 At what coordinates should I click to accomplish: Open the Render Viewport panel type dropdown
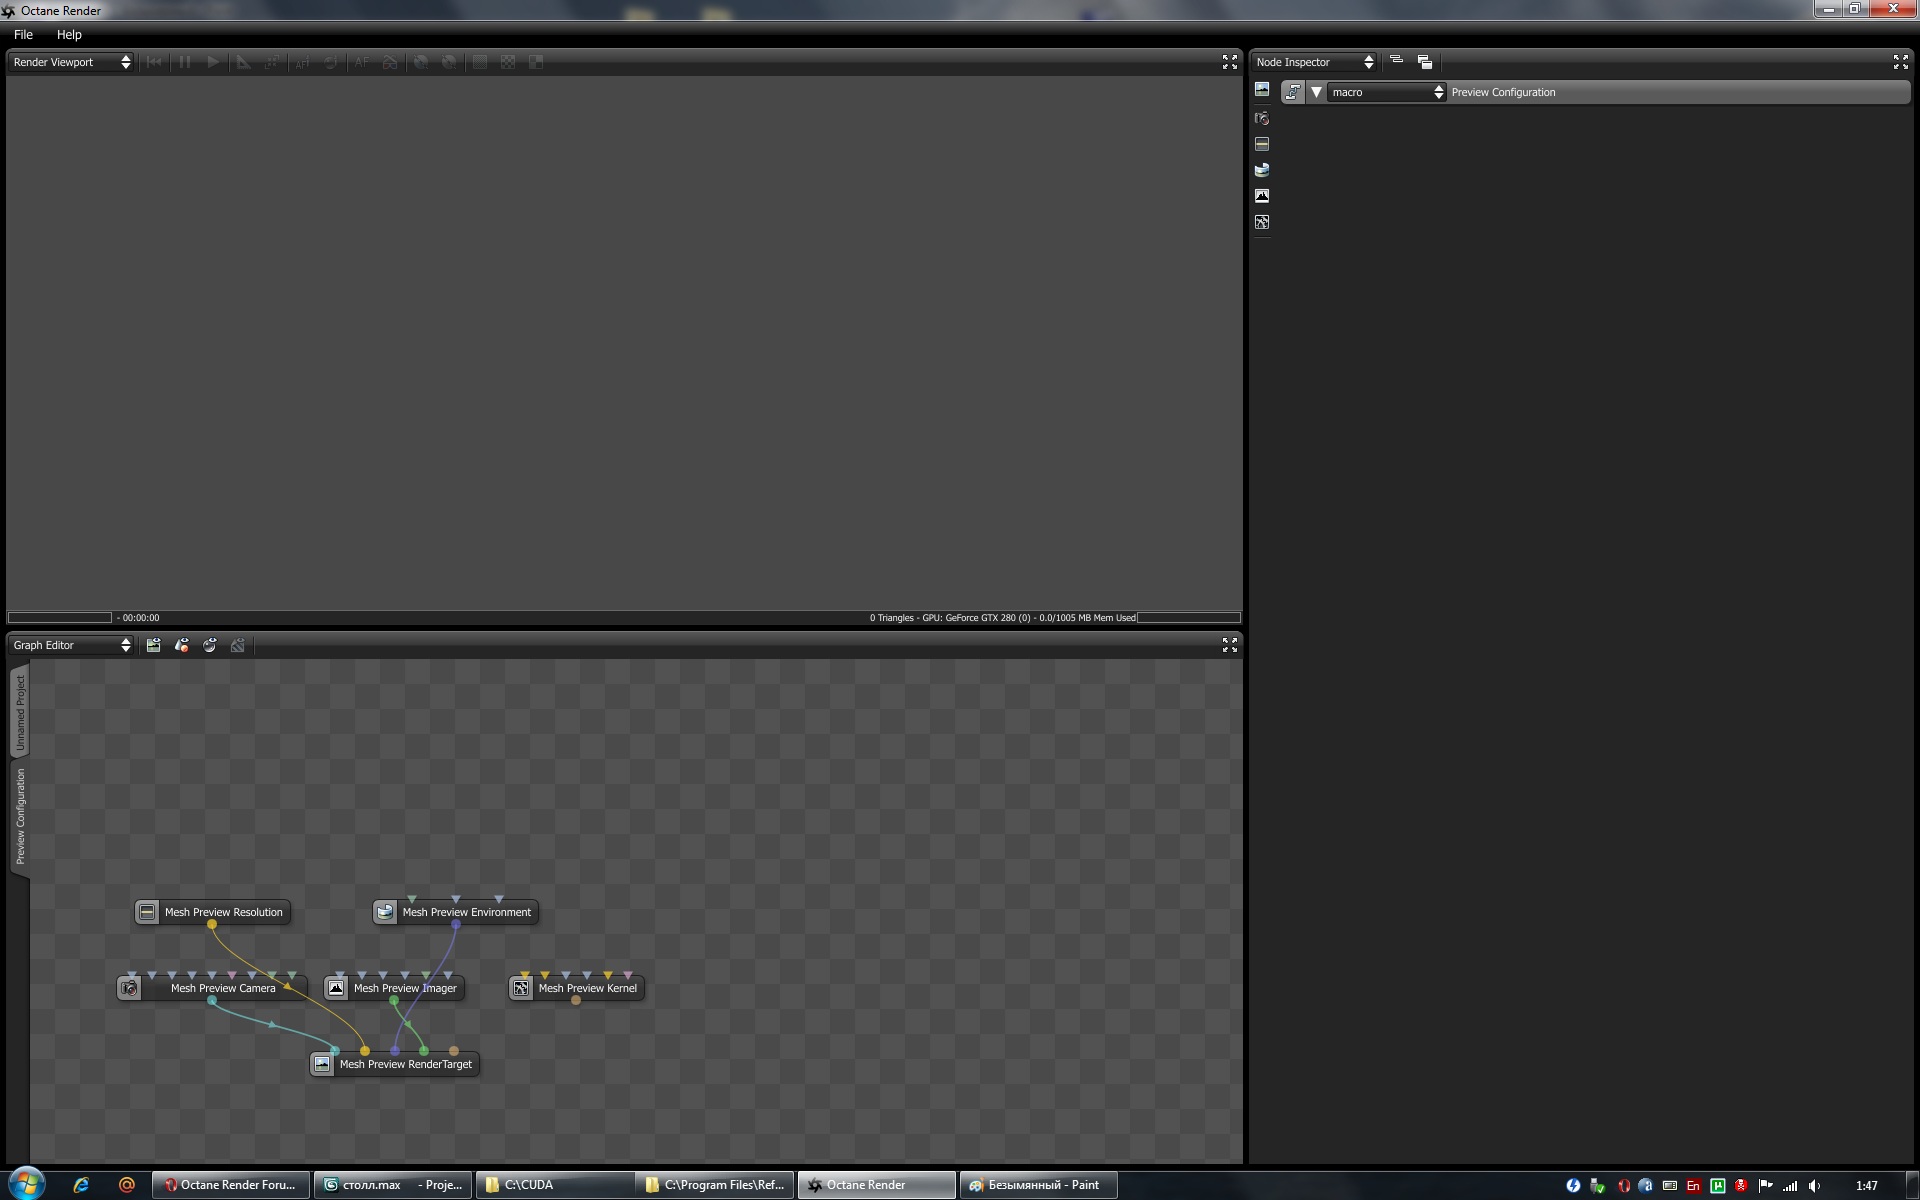click(x=71, y=62)
